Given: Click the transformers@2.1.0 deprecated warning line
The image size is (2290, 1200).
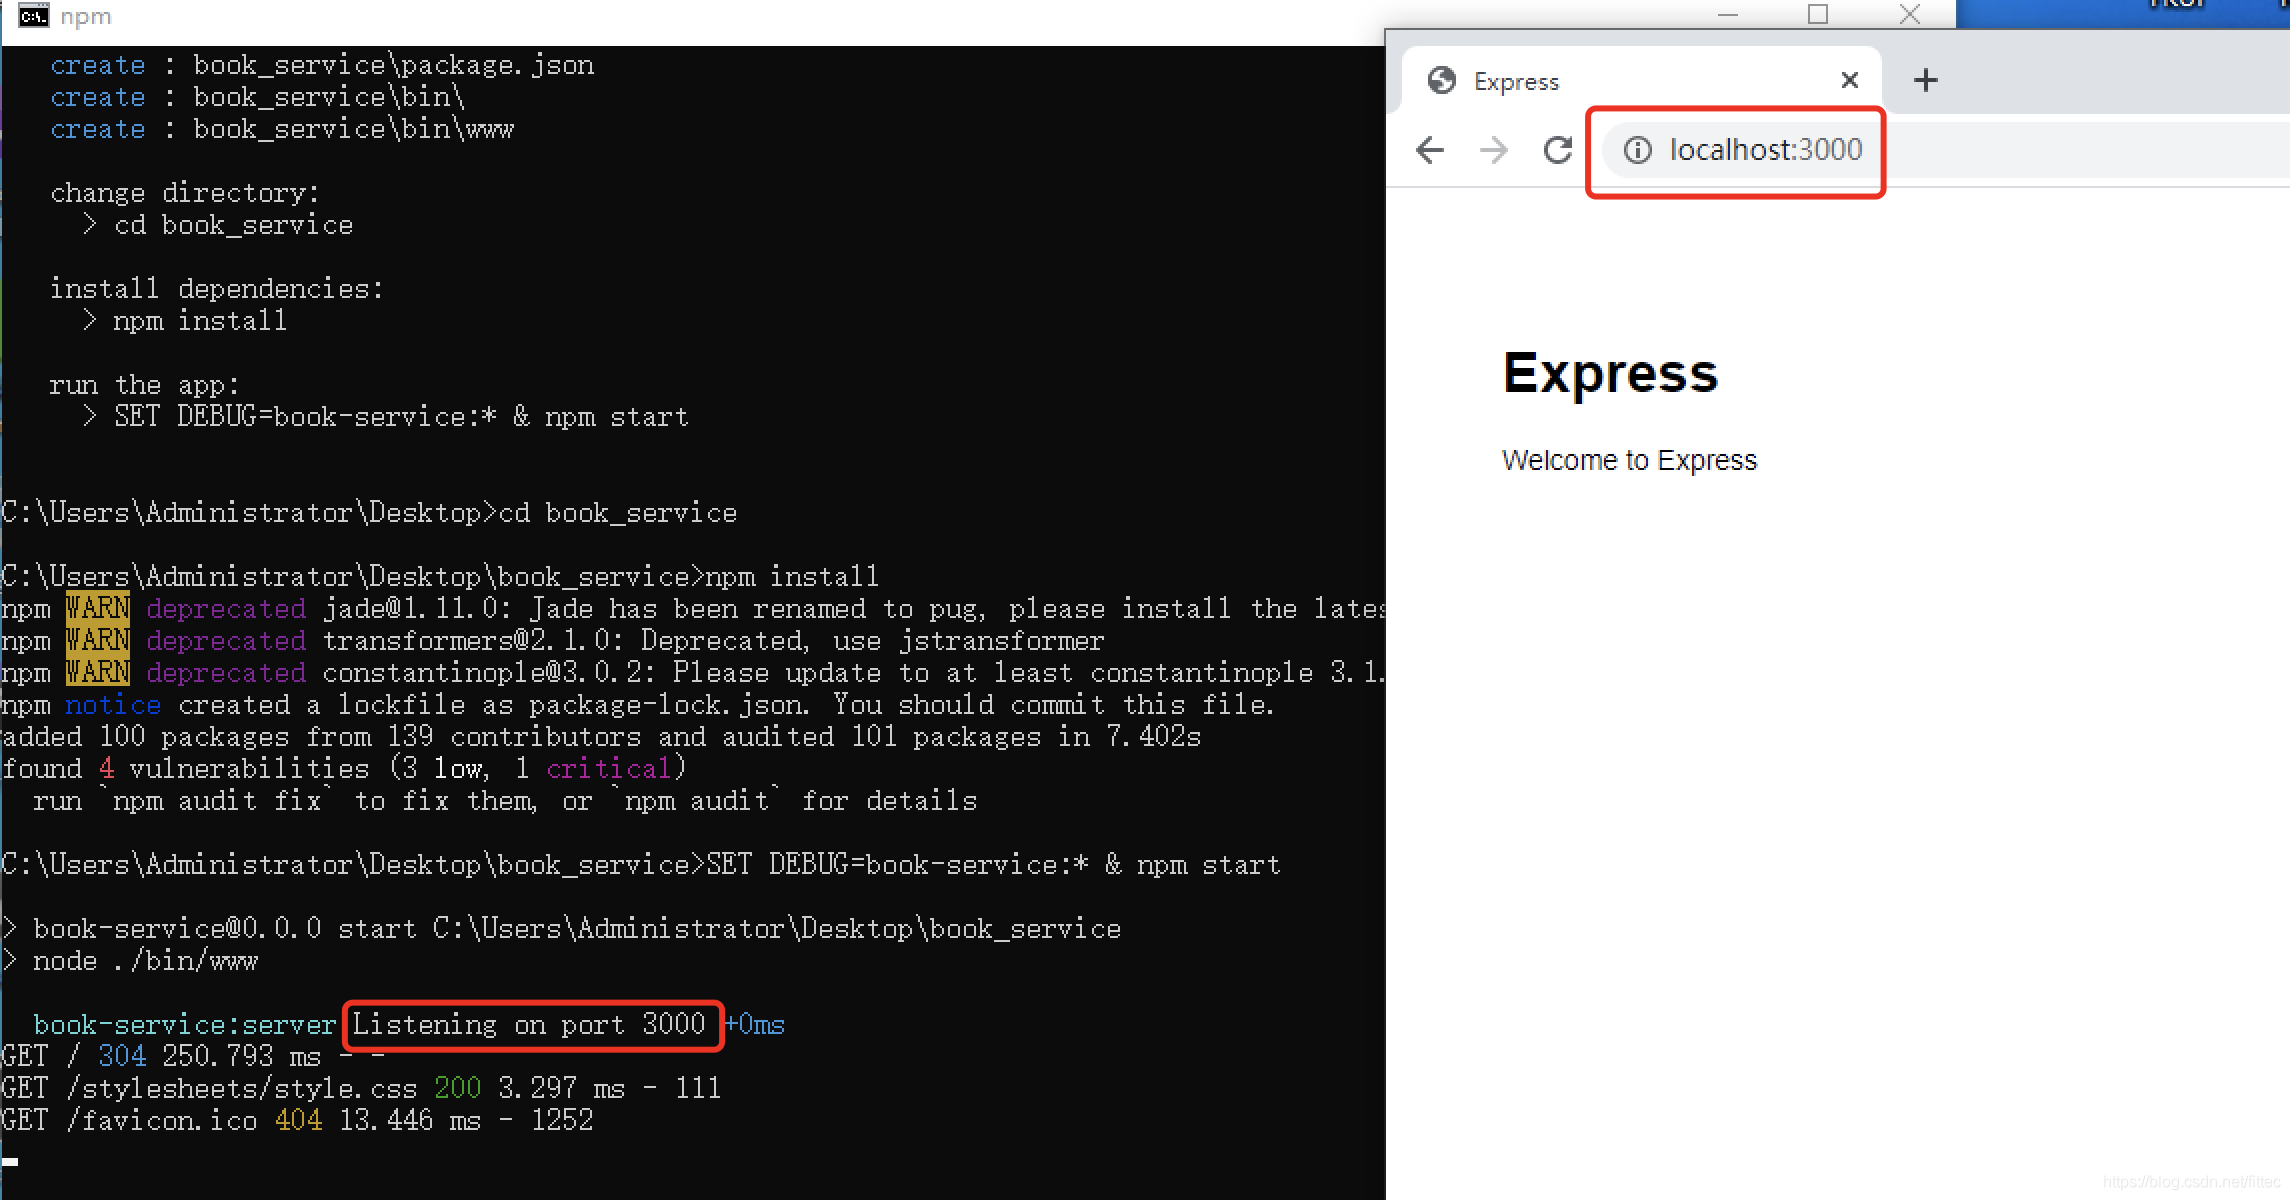Looking at the screenshot, I should coord(553,641).
